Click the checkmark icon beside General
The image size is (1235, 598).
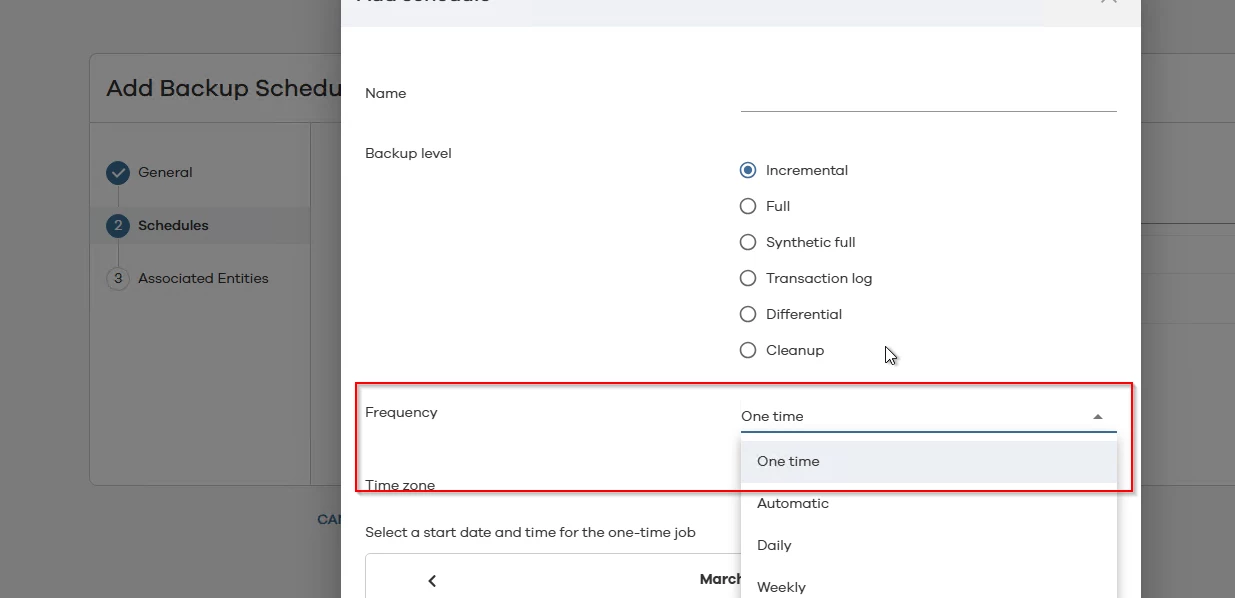[118, 173]
